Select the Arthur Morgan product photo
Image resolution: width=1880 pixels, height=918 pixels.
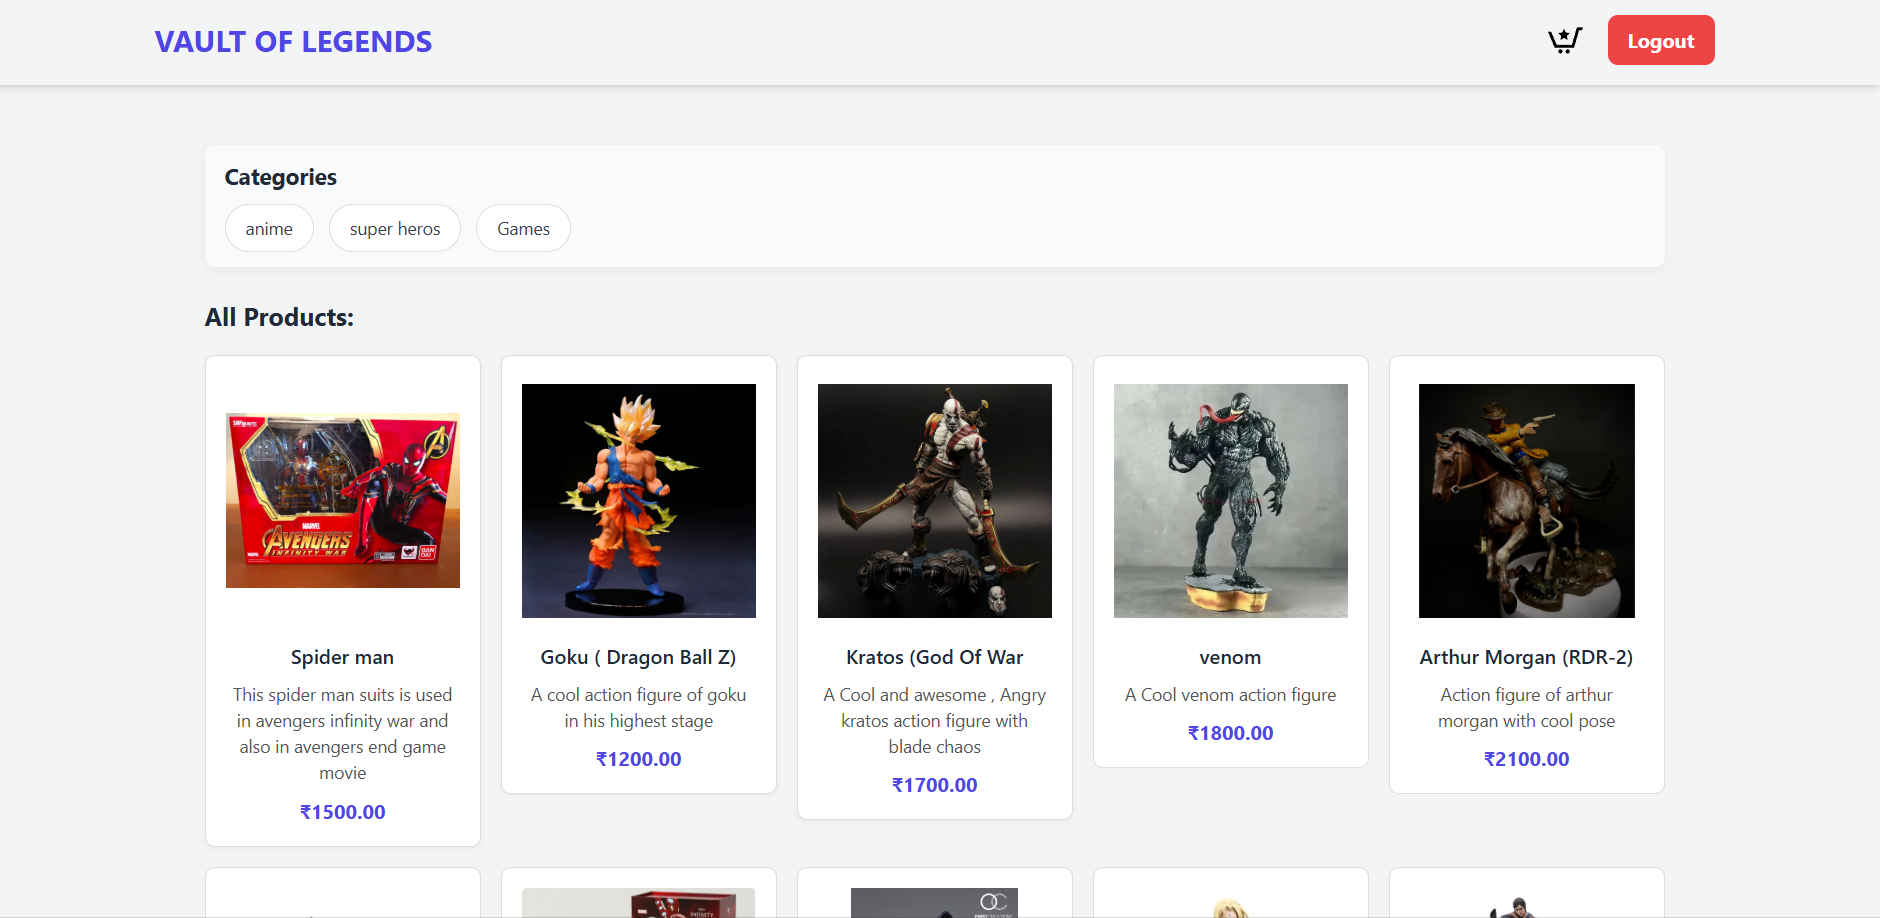point(1526,500)
